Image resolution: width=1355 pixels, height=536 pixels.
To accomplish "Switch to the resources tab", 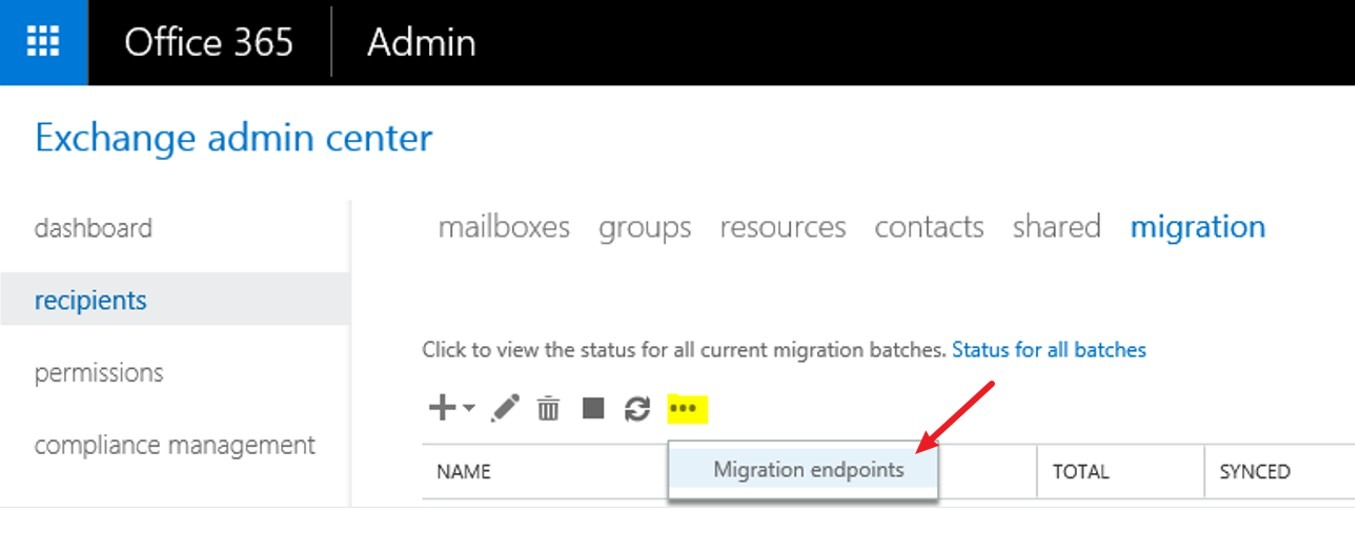I will pos(783,227).
